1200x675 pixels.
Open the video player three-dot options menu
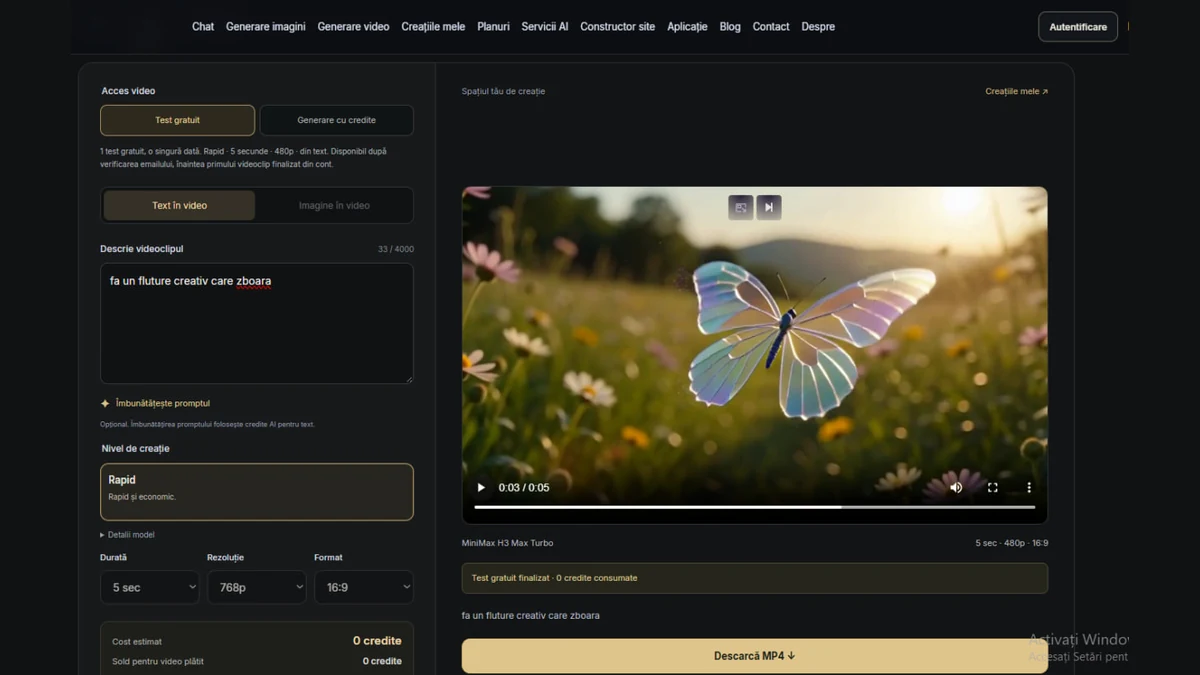coord(1029,488)
